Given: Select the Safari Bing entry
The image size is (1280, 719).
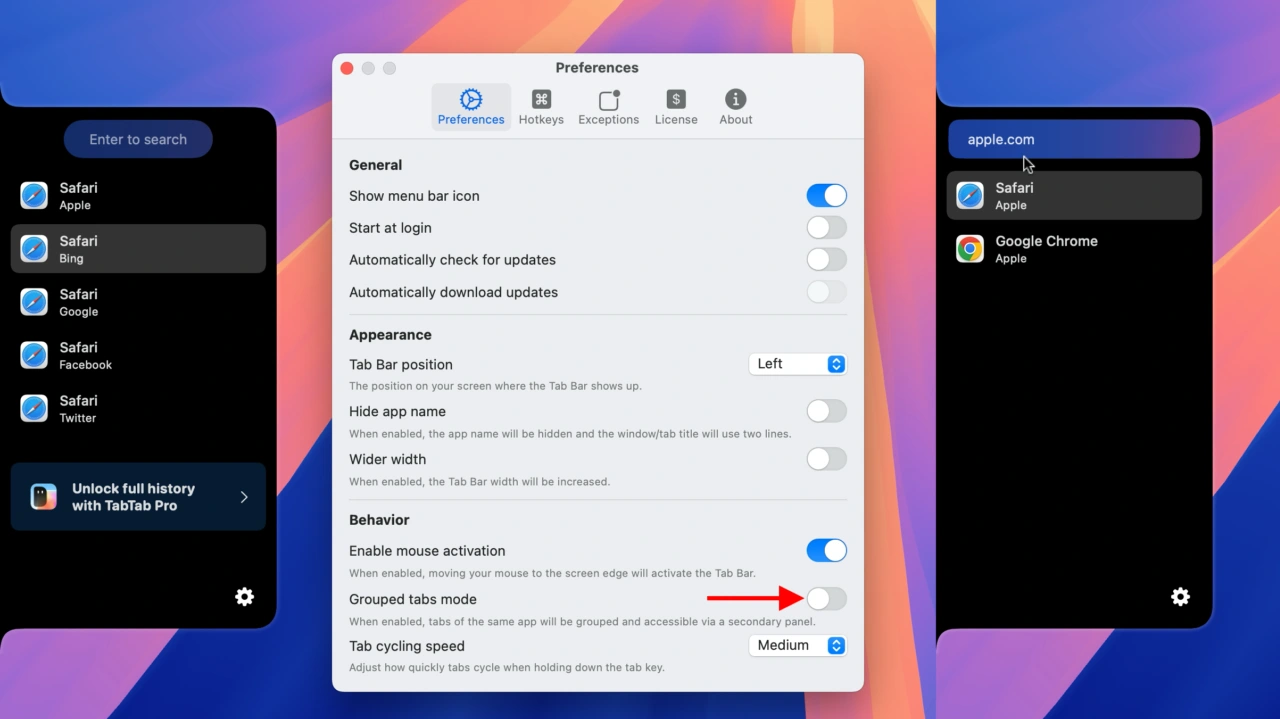Looking at the screenshot, I should pos(138,249).
